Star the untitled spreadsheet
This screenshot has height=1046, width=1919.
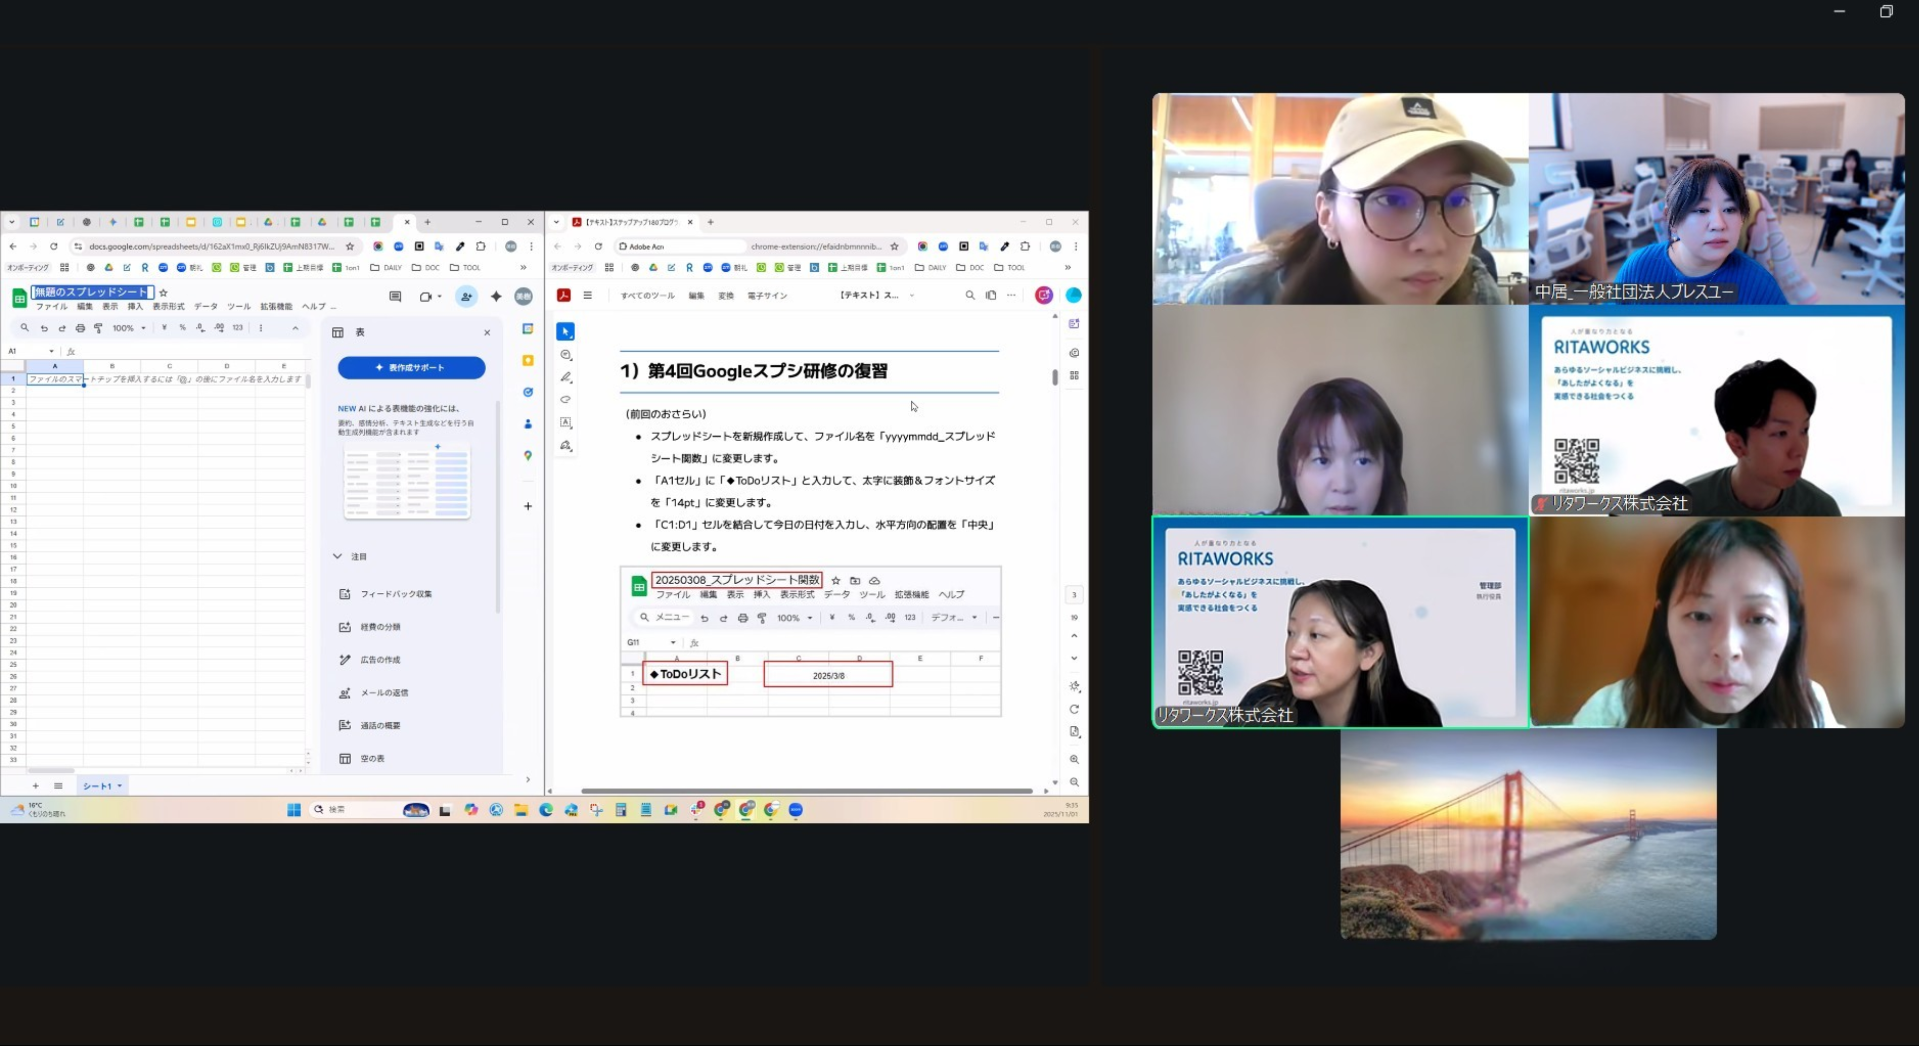(164, 293)
